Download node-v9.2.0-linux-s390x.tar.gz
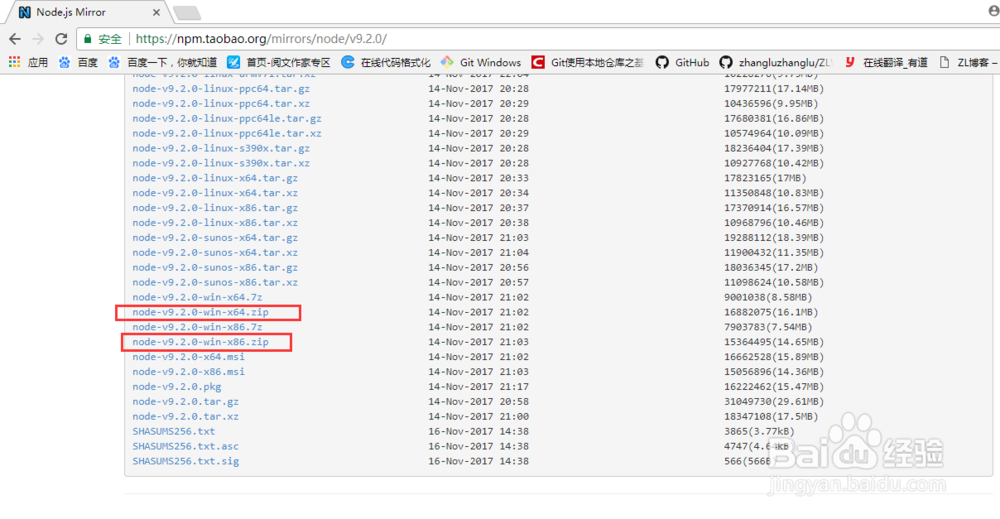Screen dimensions: 1000x519 pos(221,148)
